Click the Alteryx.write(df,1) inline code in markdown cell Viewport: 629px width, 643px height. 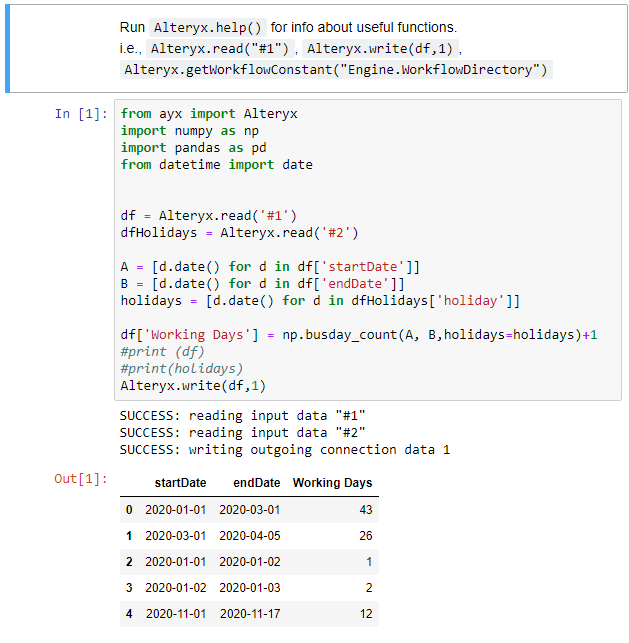[380, 49]
